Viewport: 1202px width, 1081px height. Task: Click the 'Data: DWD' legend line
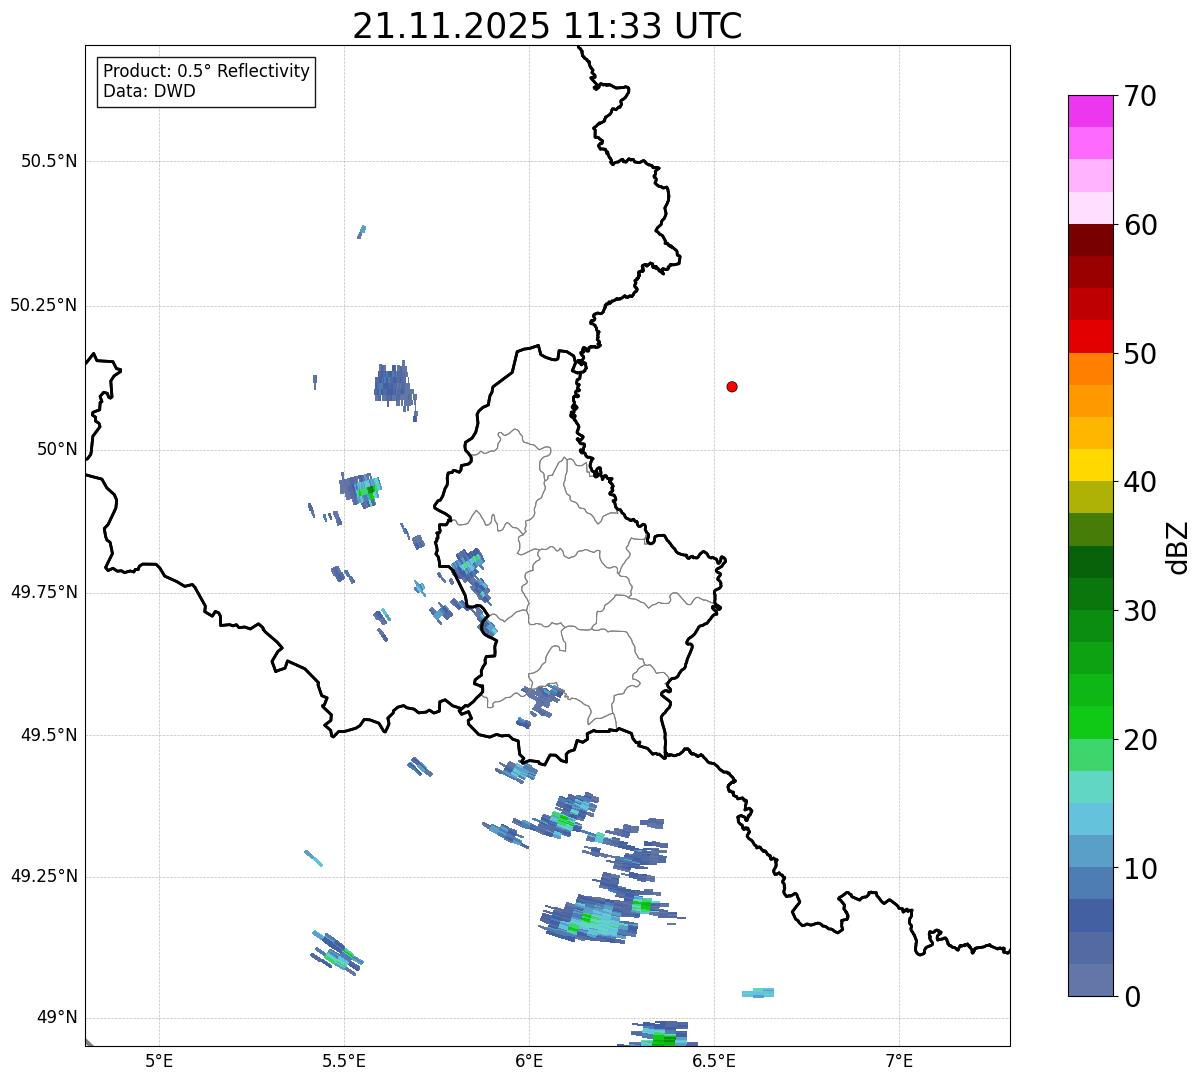coord(149,91)
